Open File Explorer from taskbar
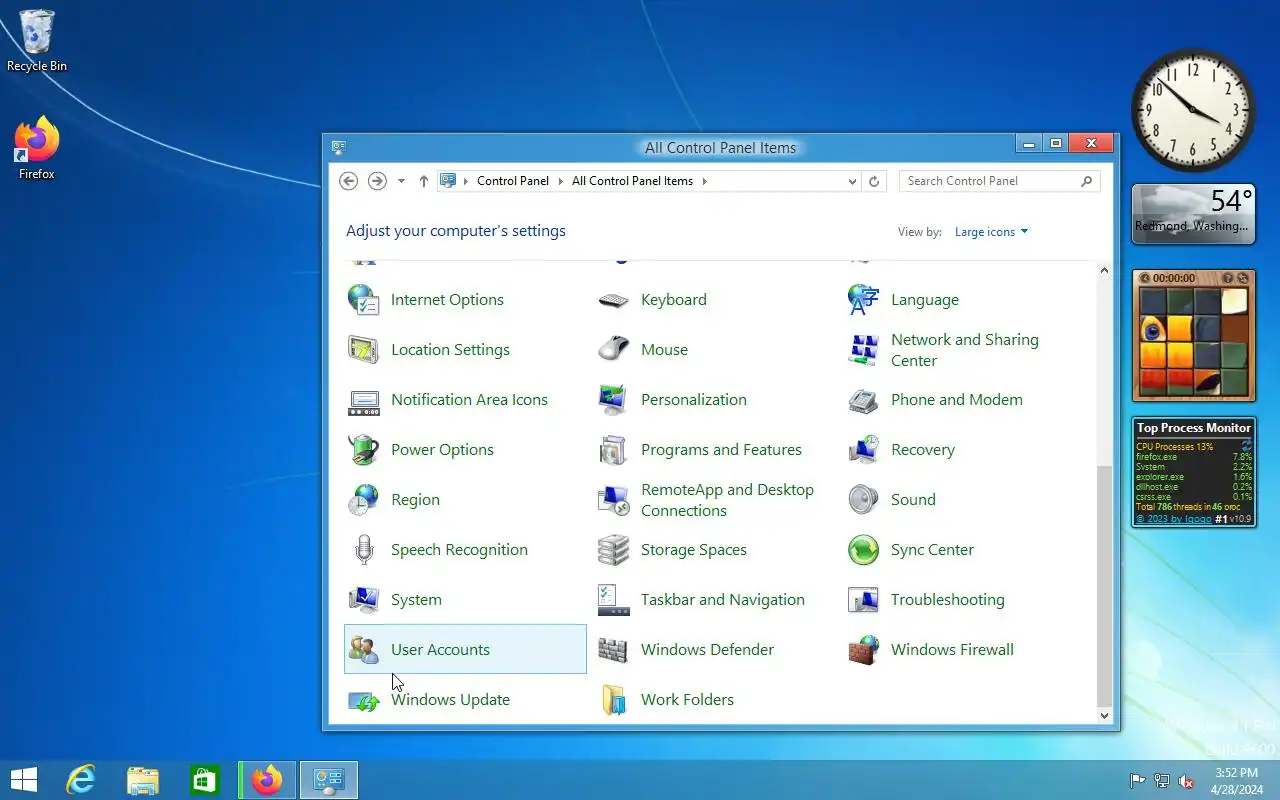This screenshot has width=1280, height=800. (x=142, y=780)
